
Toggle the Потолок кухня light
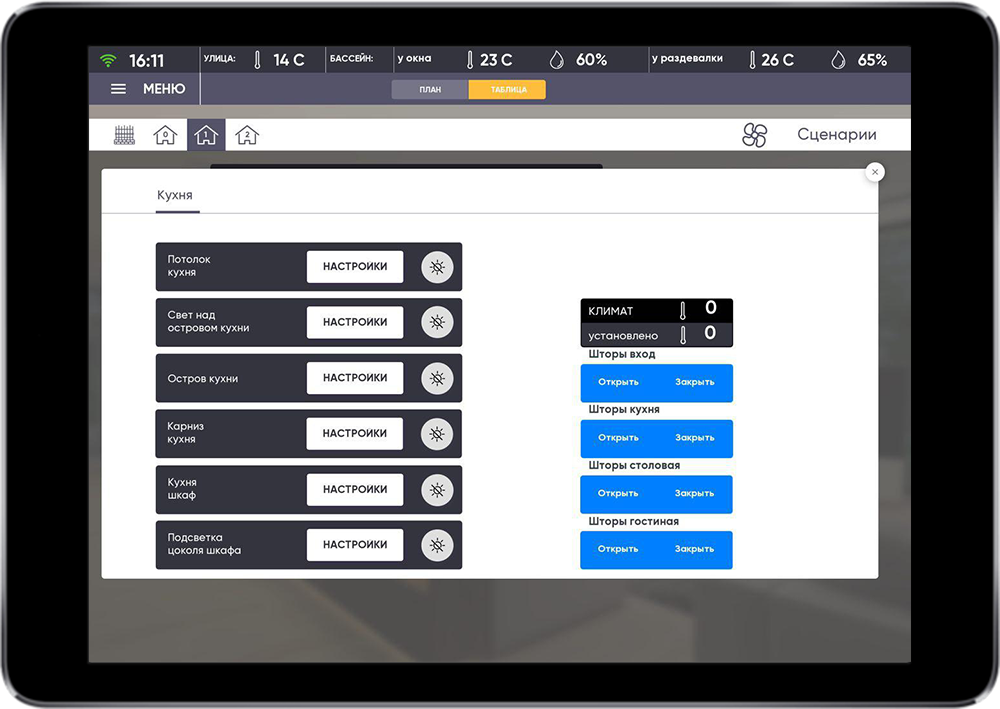click(437, 267)
